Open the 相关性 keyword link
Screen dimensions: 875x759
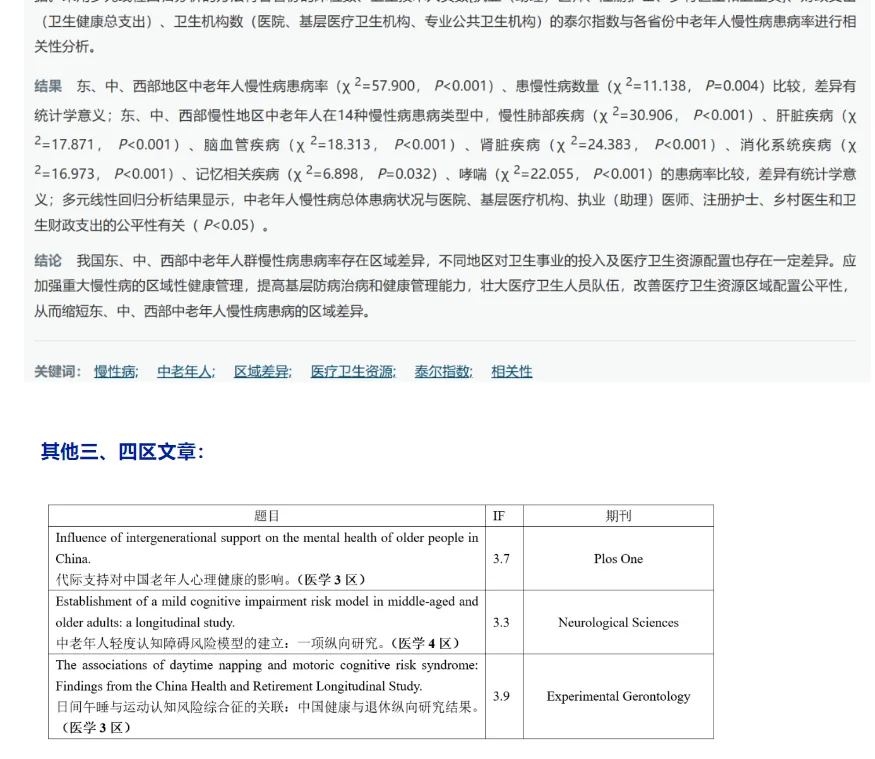512,371
